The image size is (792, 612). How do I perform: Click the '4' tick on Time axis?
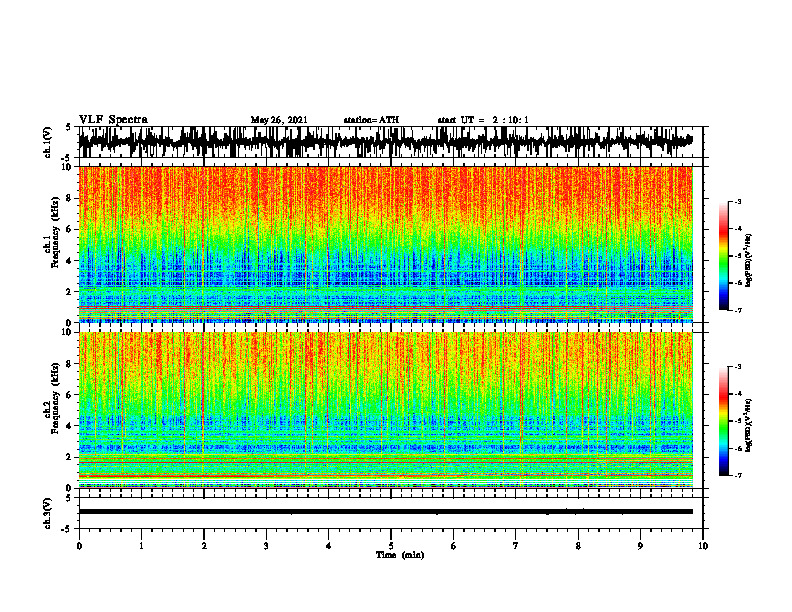tap(328, 545)
